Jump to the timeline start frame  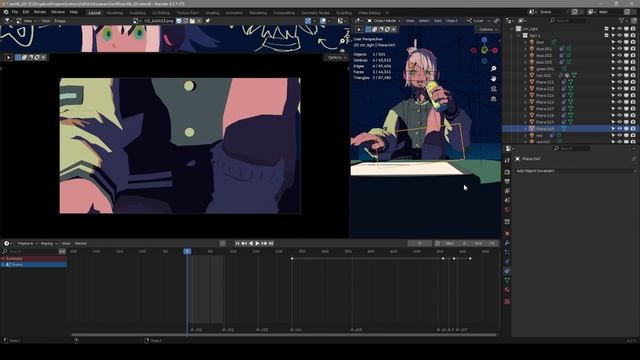[237, 243]
